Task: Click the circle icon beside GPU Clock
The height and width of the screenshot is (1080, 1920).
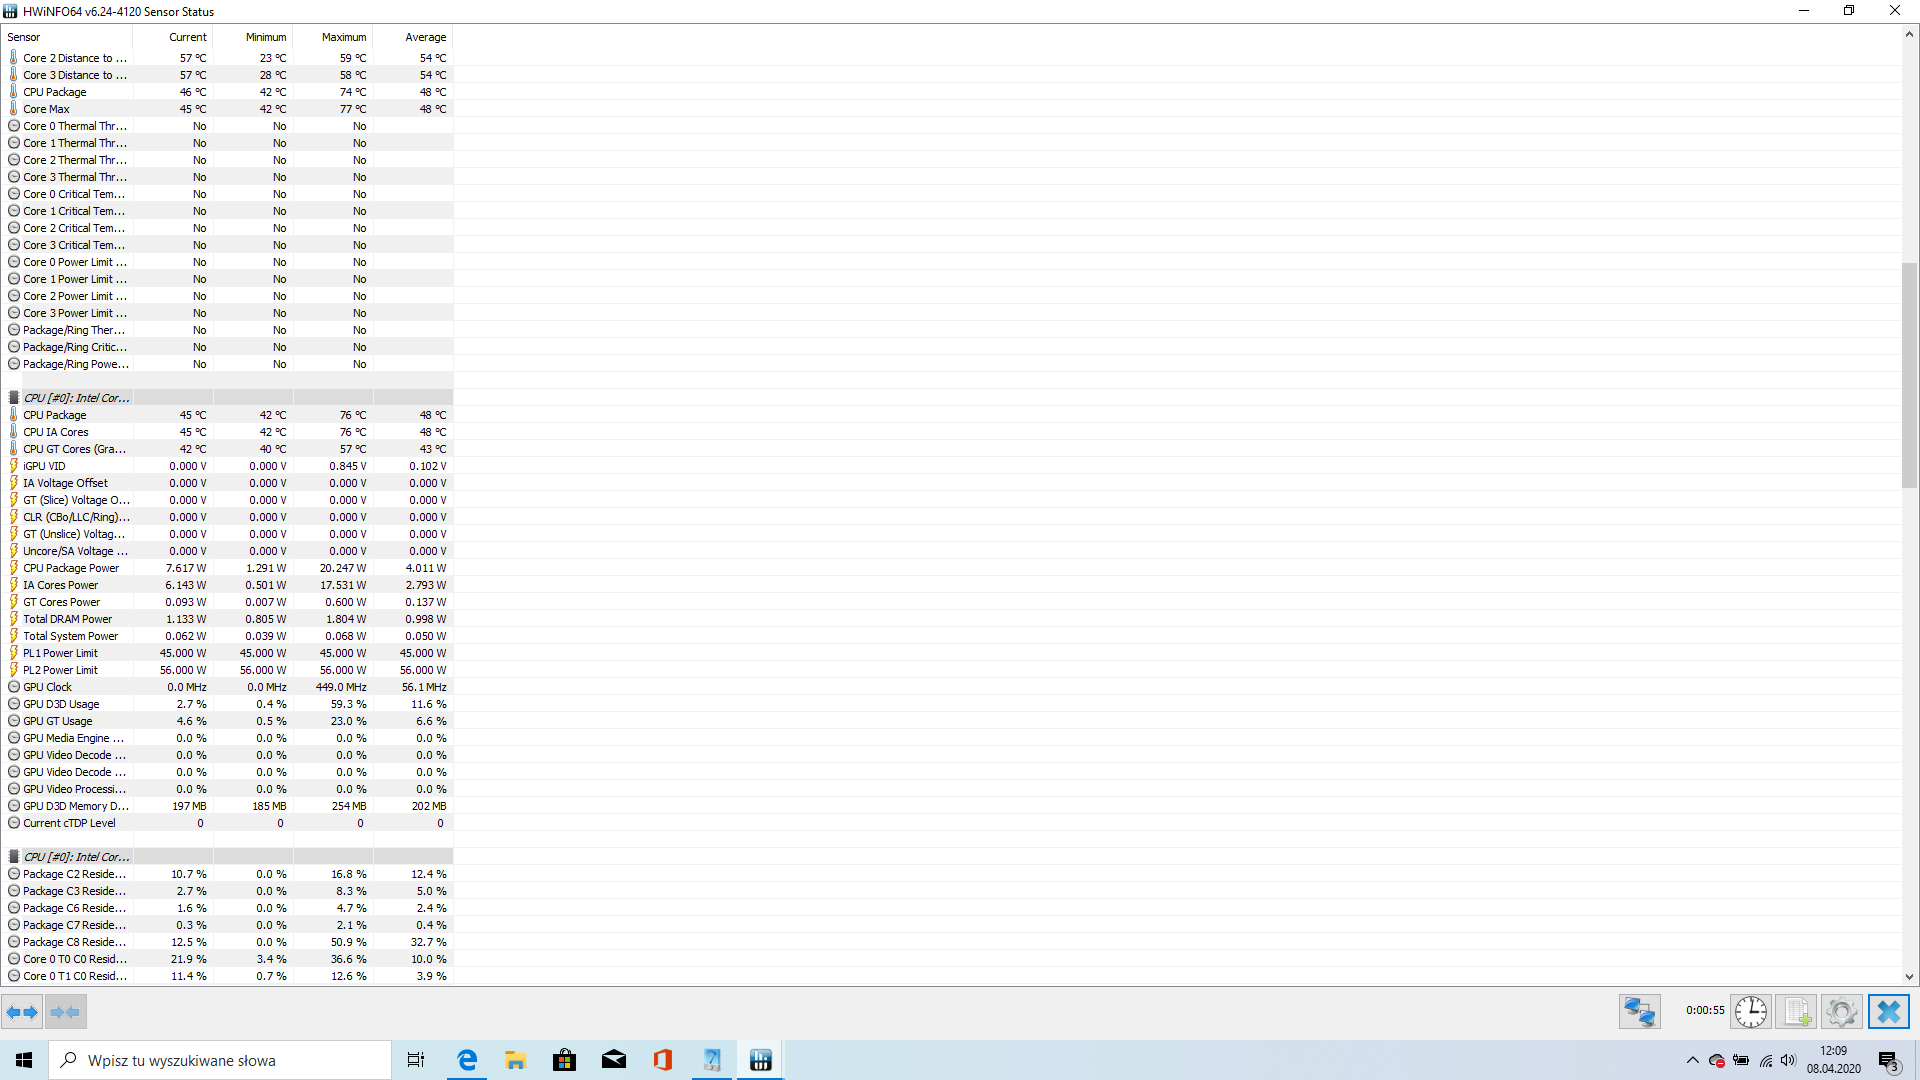Action: pos(14,687)
